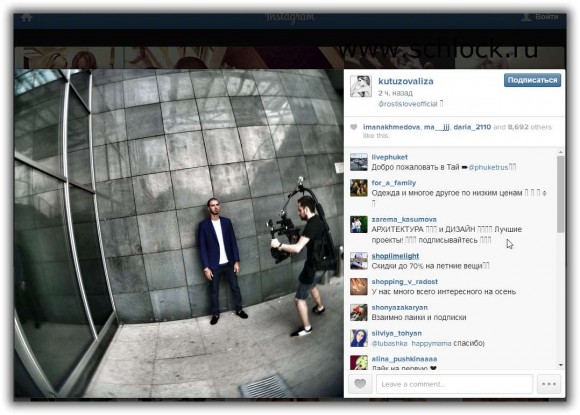Open the Instagram logo link
580x415 pixels.
click(x=290, y=17)
